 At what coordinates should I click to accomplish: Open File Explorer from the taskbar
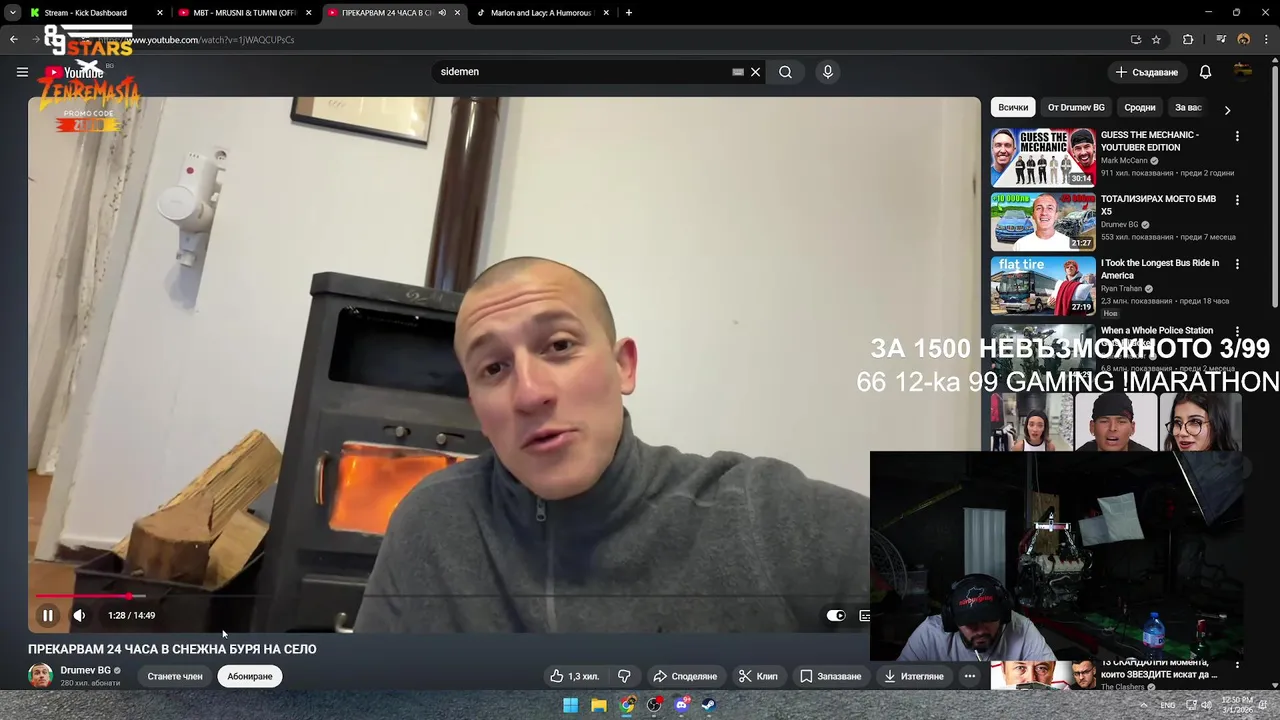pos(598,705)
